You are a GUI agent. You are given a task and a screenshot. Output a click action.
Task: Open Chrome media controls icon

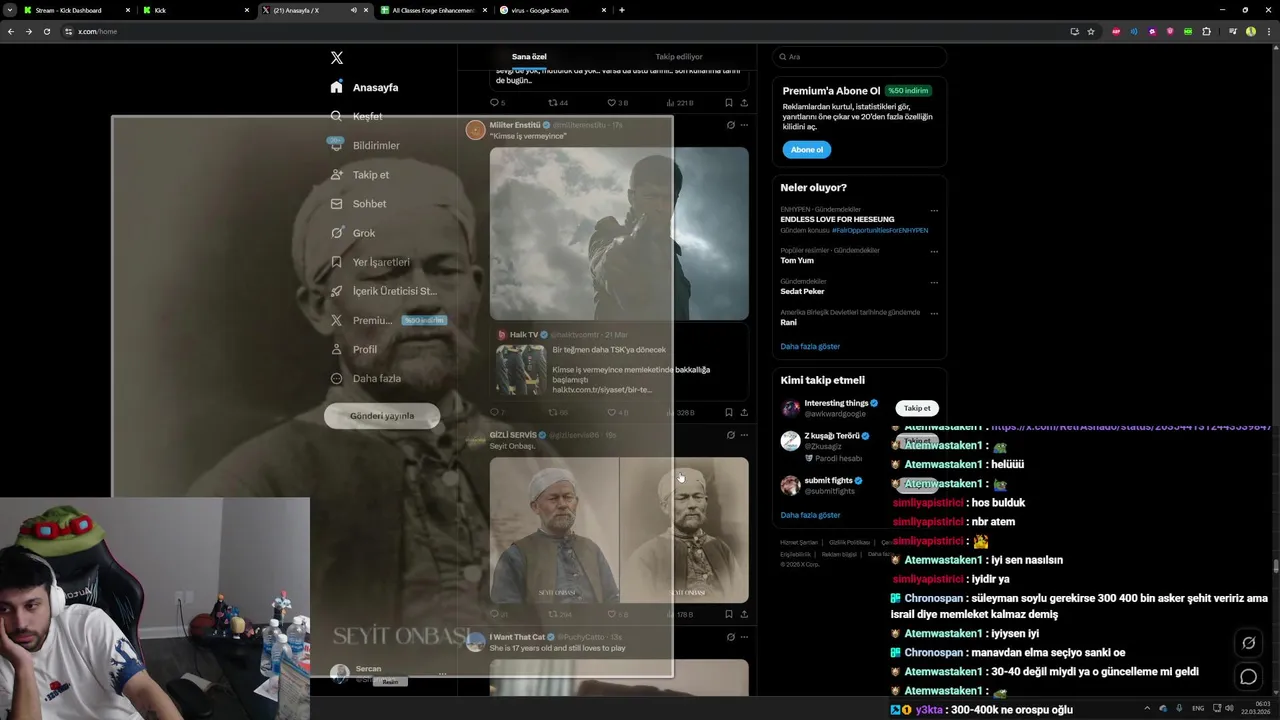(x=1233, y=31)
